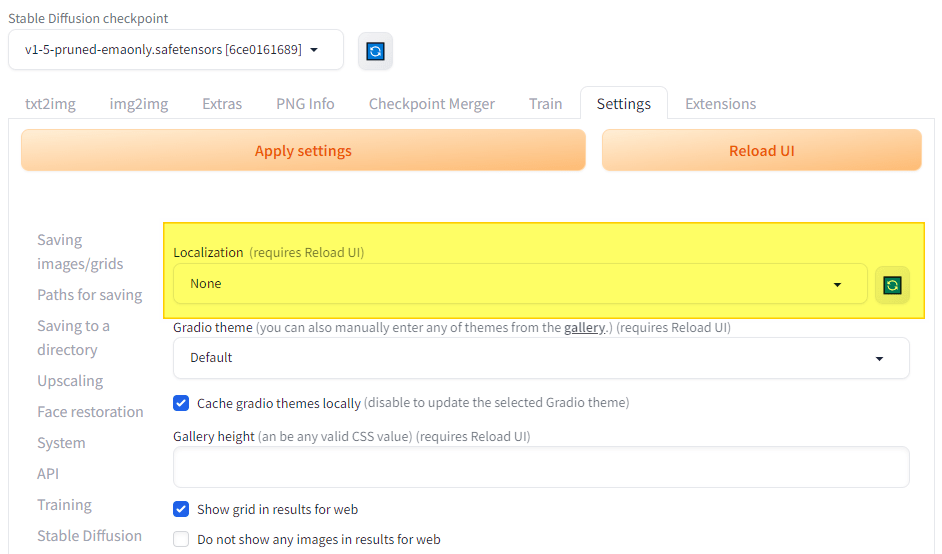Expand the Localization dropdown

519,284
